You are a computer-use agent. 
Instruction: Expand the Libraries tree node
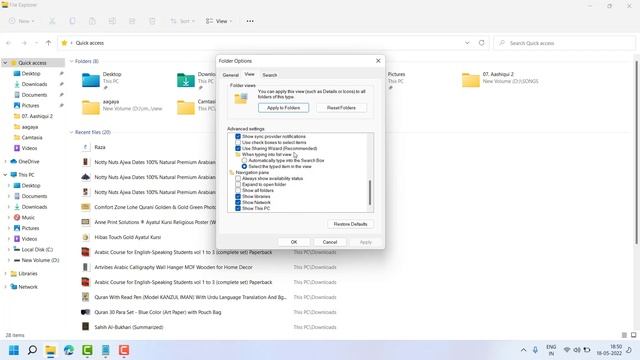pyautogui.click(x=5, y=273)
